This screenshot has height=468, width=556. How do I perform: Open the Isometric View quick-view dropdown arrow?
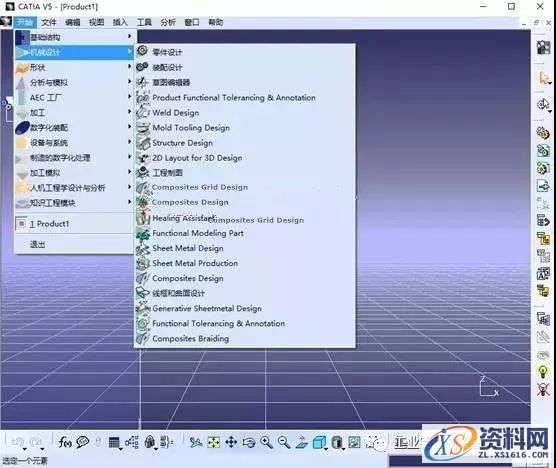(326, 450)
